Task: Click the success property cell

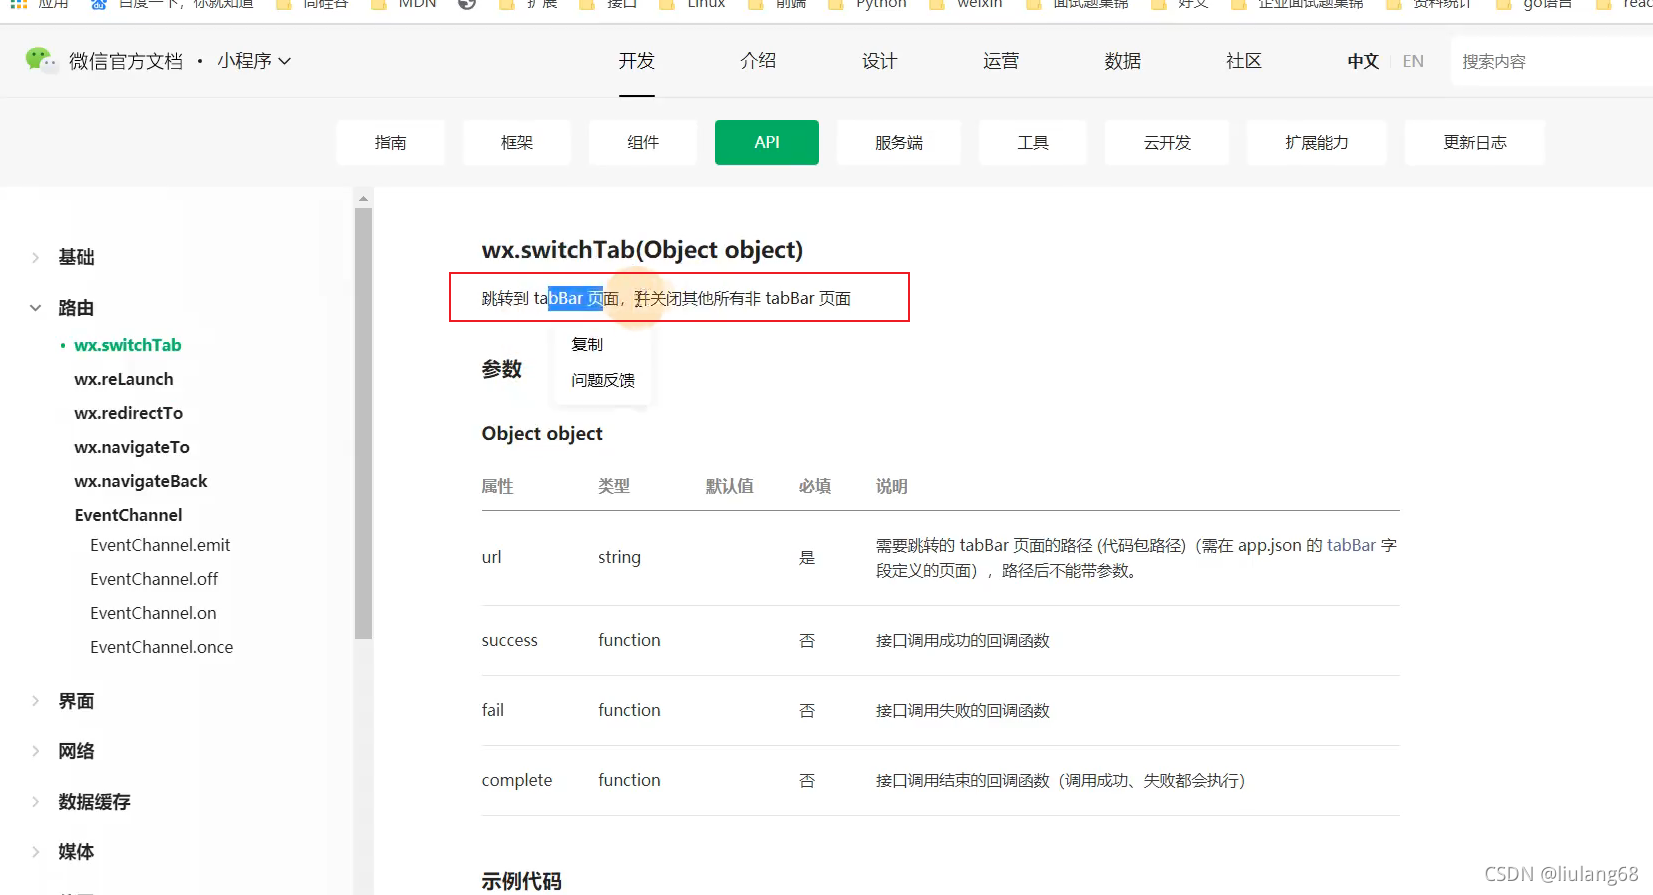Action: tap(510, 640)
